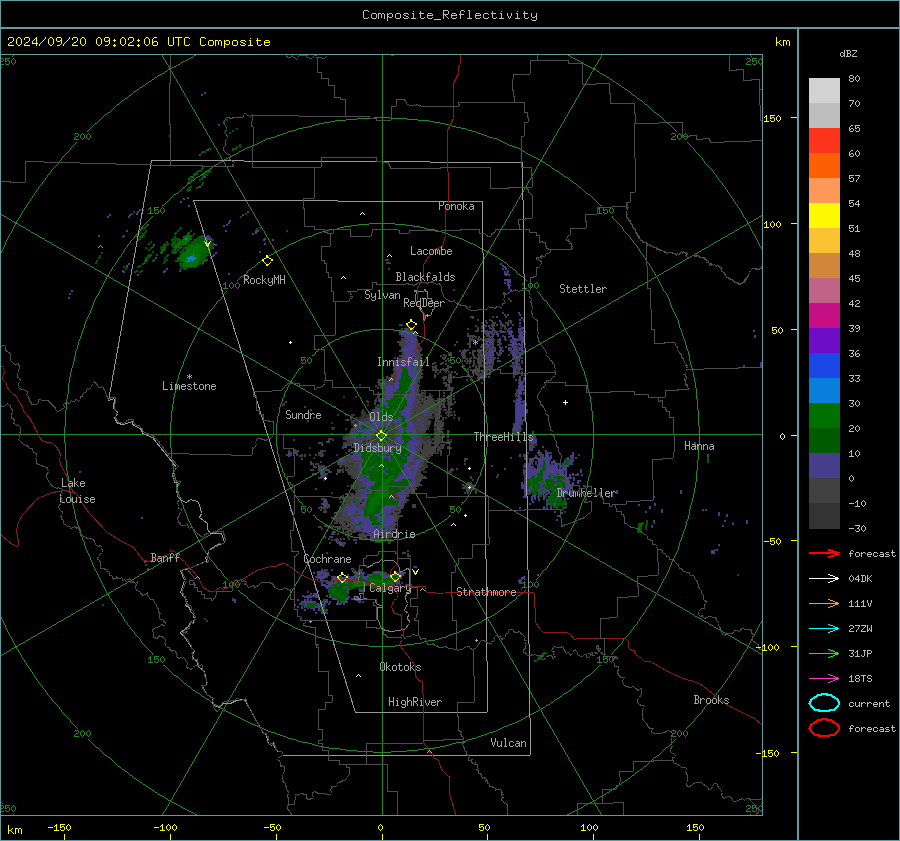Click the Lacombe label

click(431, 251)
